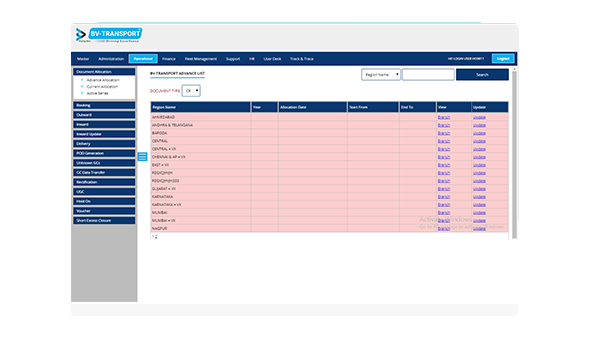The height and width of the screenshot is (360, 590).
Task: Click the arrow bullet beside Advance Allocation
Action: coord(82,80)
